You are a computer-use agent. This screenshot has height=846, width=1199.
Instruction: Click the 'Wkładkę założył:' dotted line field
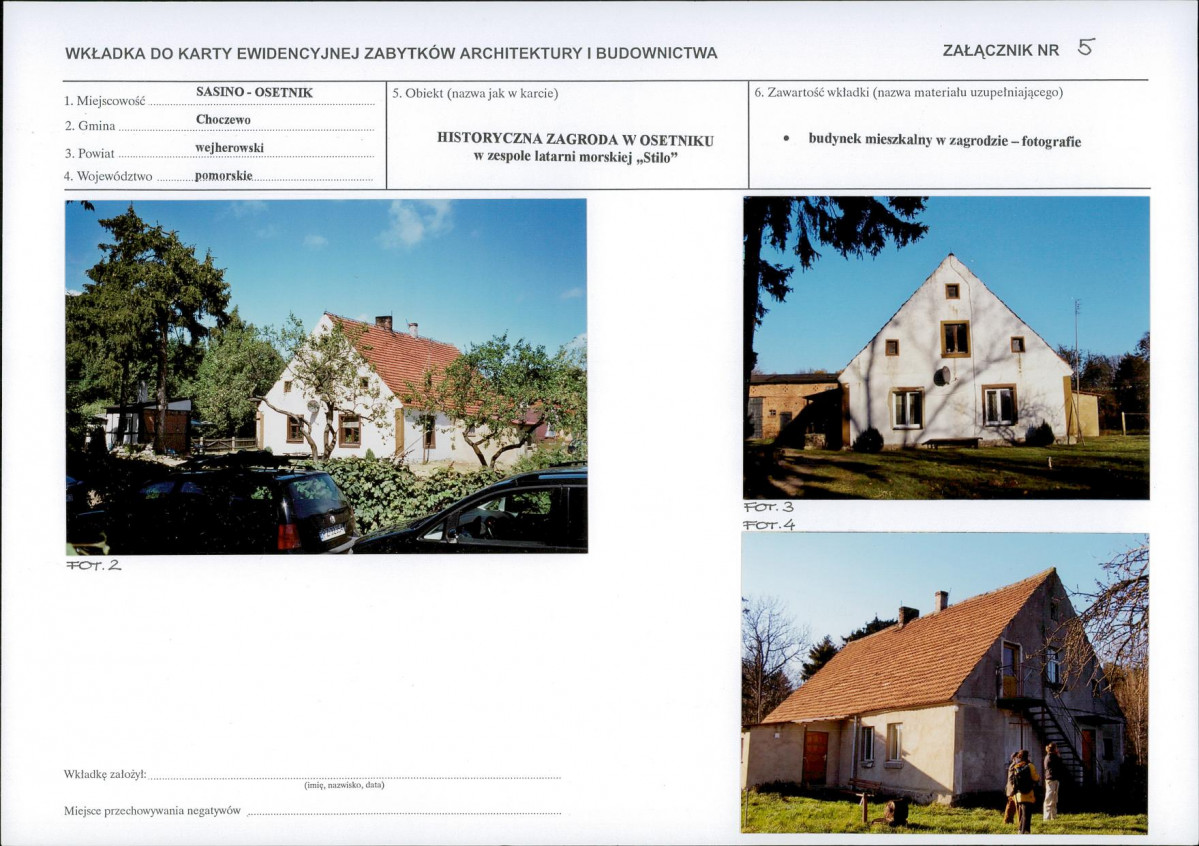pos(355,774)
